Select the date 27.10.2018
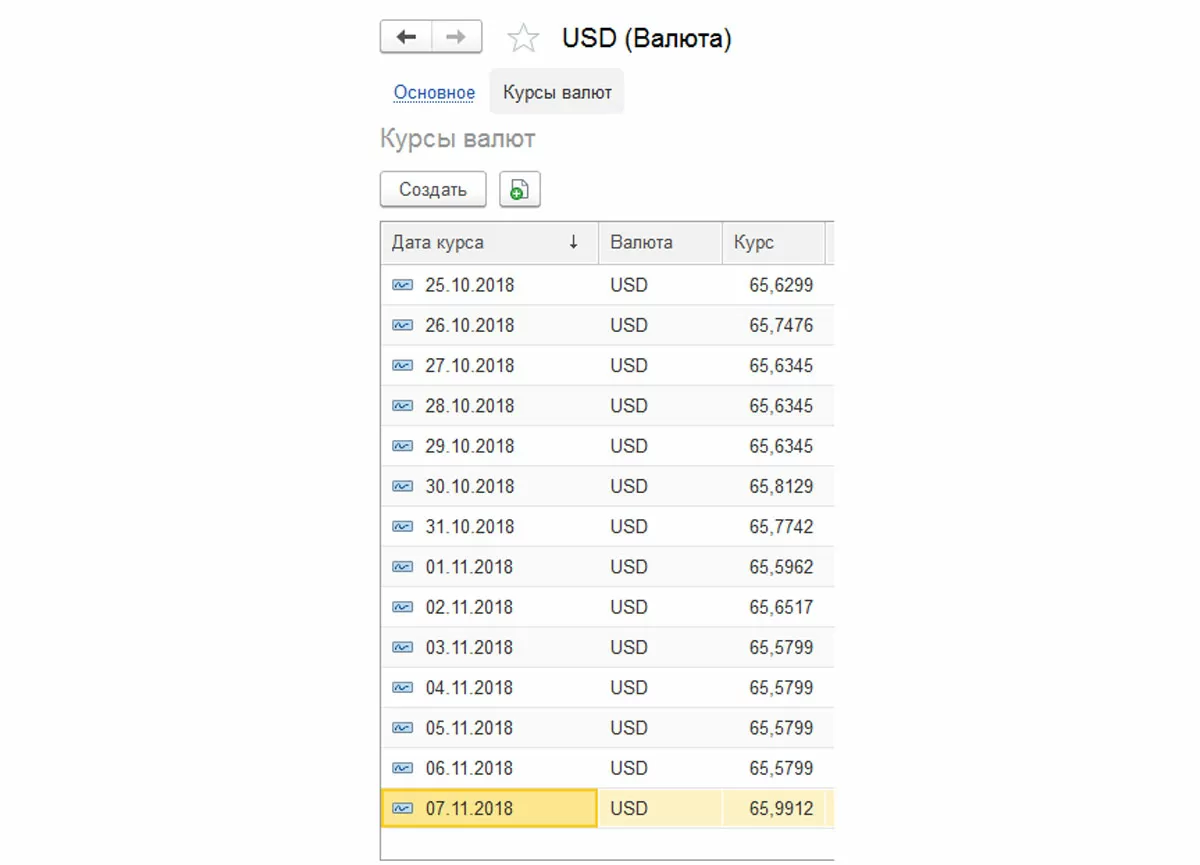This screenshot has height=865, width=1200. click(x=470, y=366)
